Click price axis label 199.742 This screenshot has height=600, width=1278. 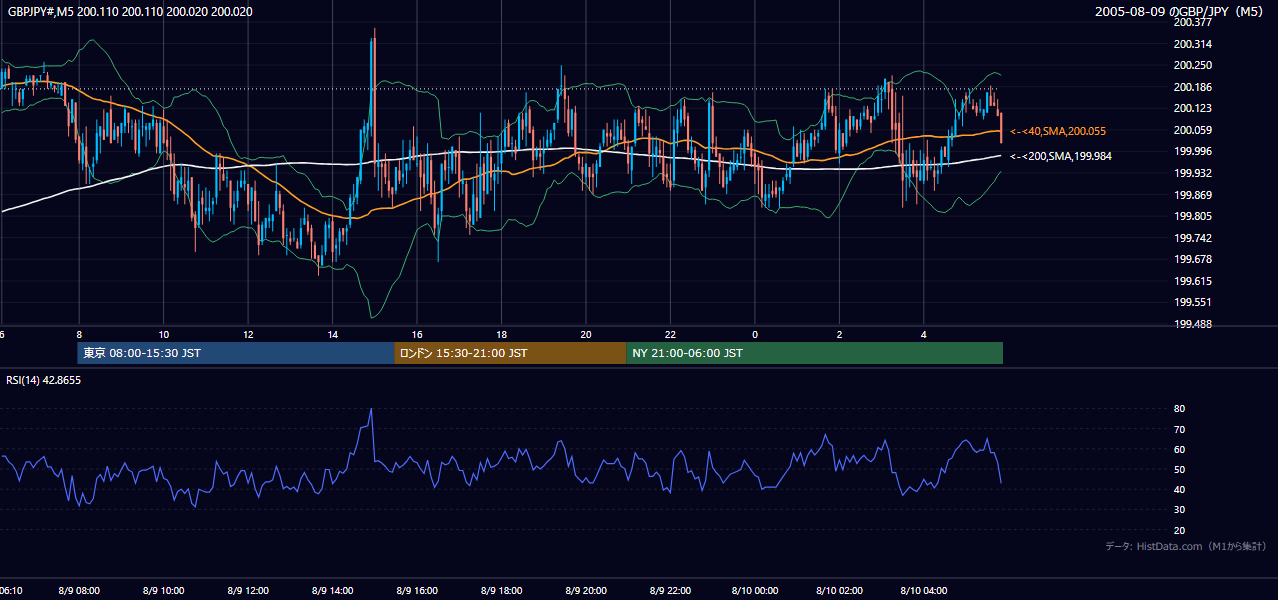click(x=1192, y=238)
